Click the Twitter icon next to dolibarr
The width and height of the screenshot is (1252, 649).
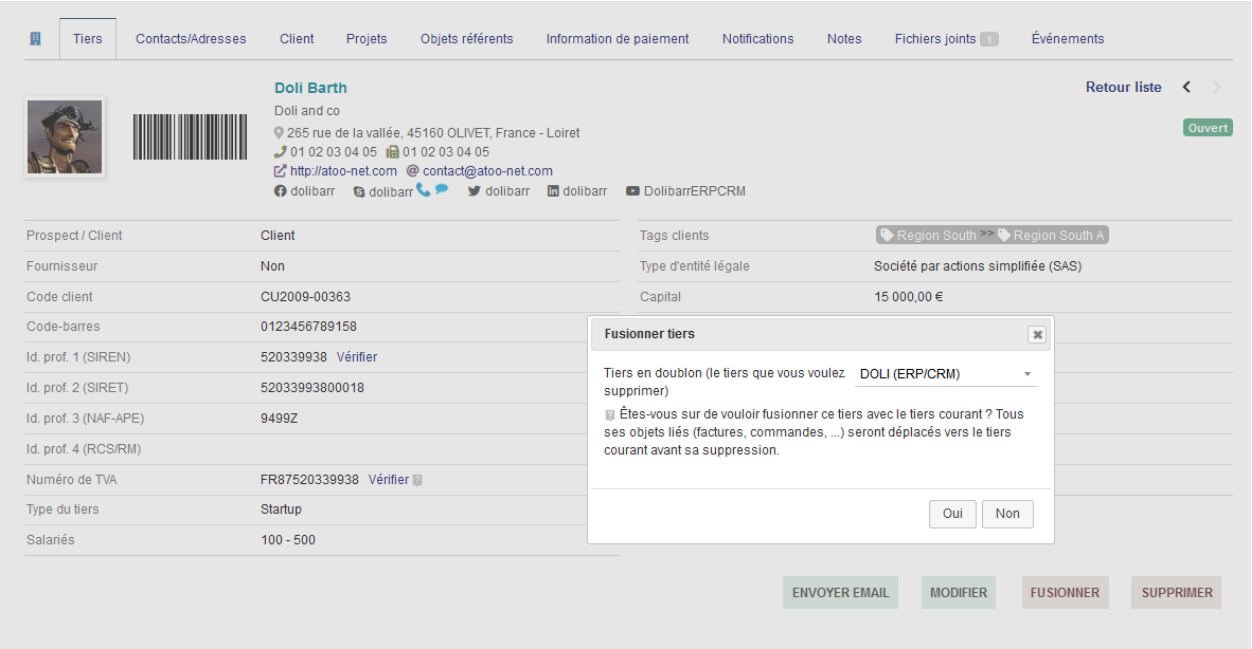[x=474, y=191]
